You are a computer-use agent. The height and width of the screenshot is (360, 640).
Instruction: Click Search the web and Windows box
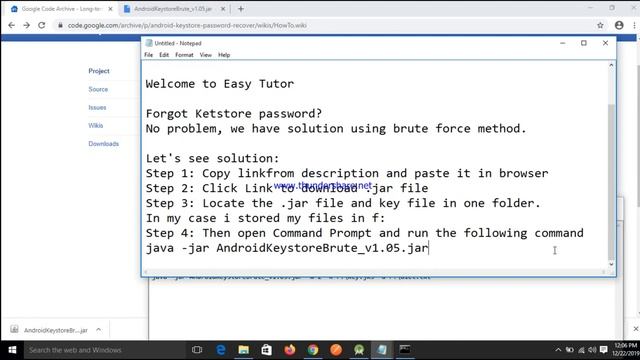point(104,350)
